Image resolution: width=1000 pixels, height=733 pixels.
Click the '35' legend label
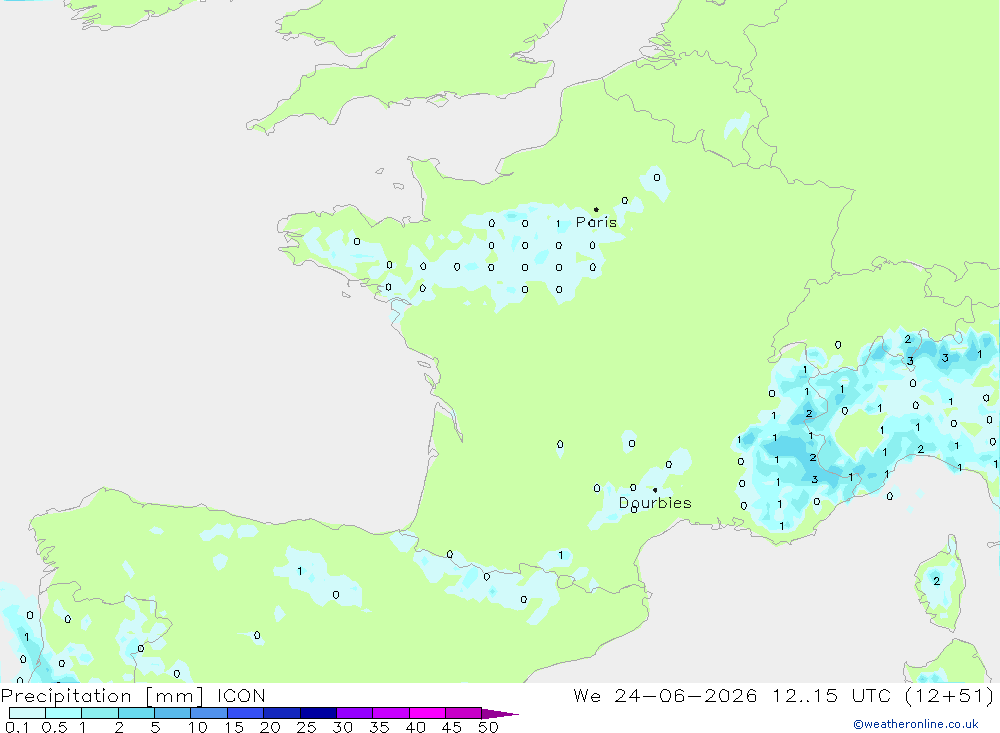click(x=379, y=727)
